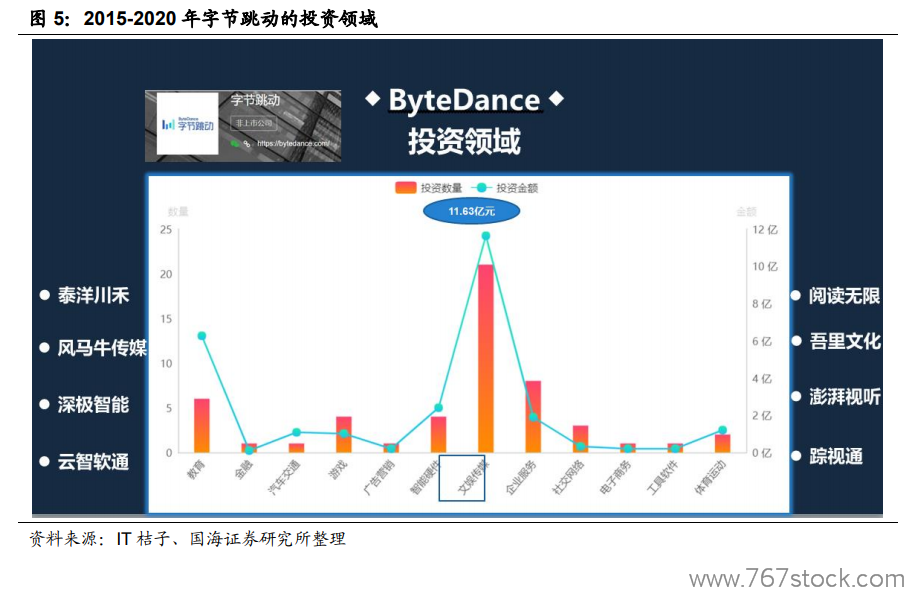Viewport: 914px width, 597px height.
Task: Select 吾里文化 in the right company list
Action: click(844, 341)
